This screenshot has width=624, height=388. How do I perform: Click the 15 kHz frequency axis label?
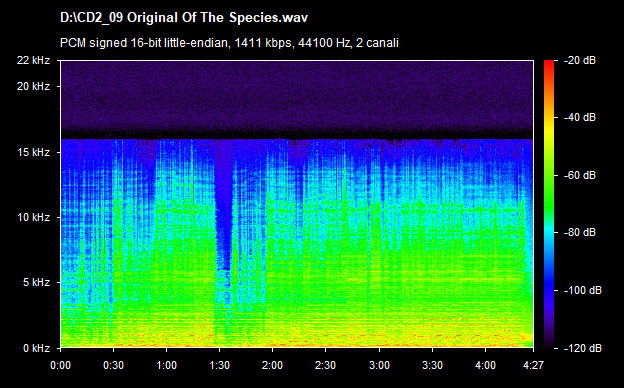33,152
